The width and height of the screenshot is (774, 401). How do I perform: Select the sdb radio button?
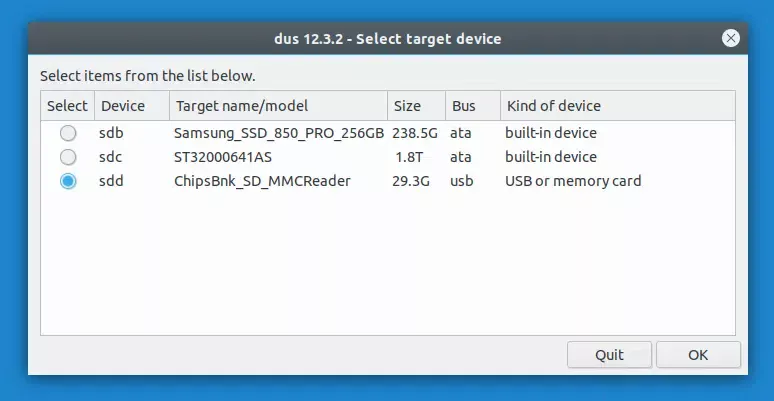(68, 133)
